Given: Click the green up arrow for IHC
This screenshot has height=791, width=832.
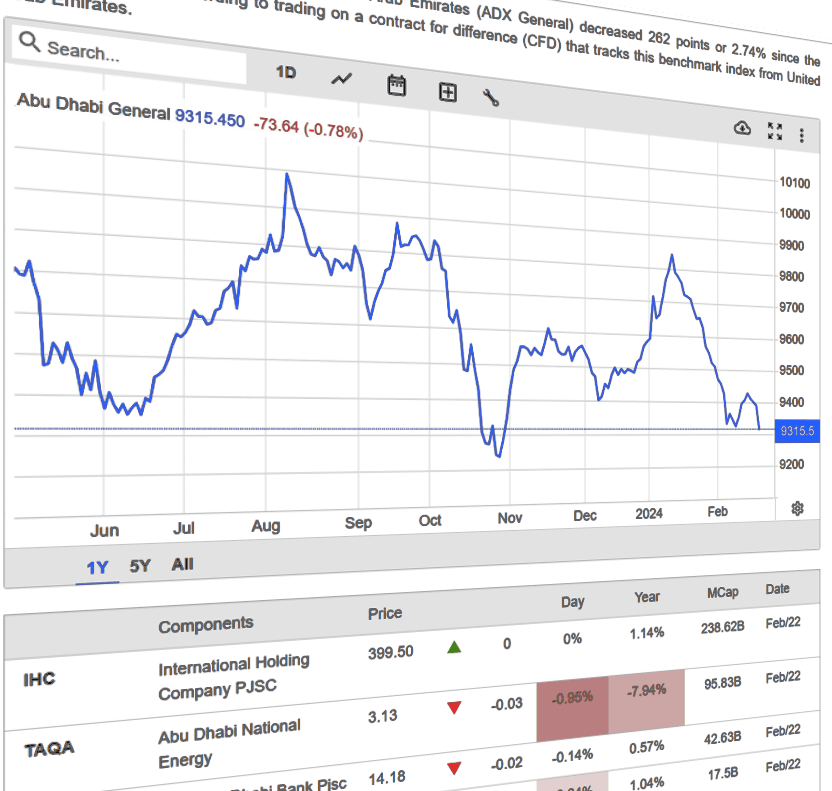Looking at the screenshot, I should coord(454,647).
